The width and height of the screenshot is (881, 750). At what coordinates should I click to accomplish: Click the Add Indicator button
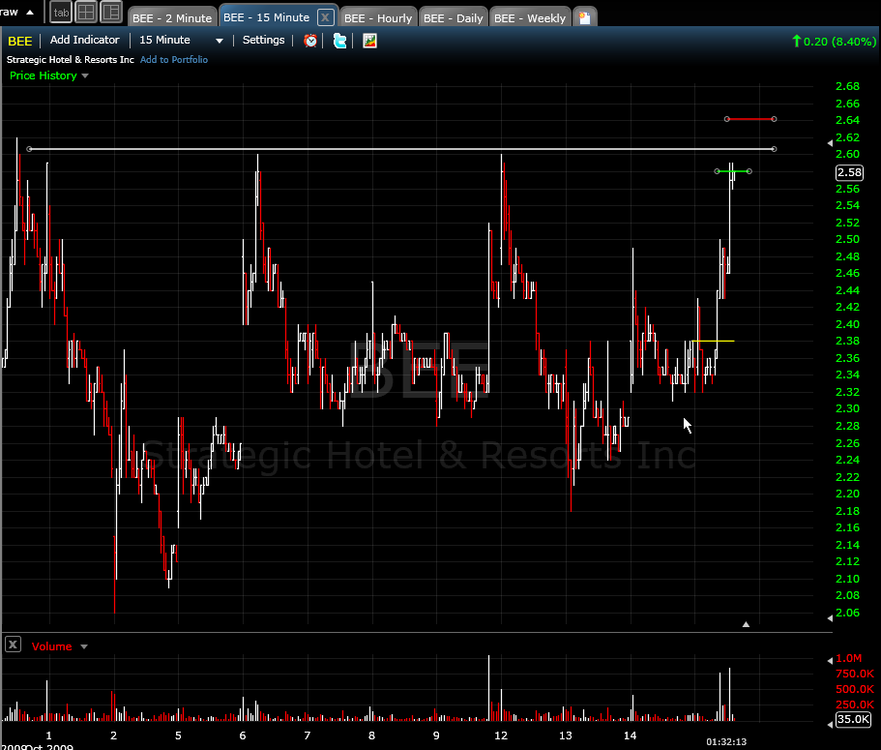(85, 40)
